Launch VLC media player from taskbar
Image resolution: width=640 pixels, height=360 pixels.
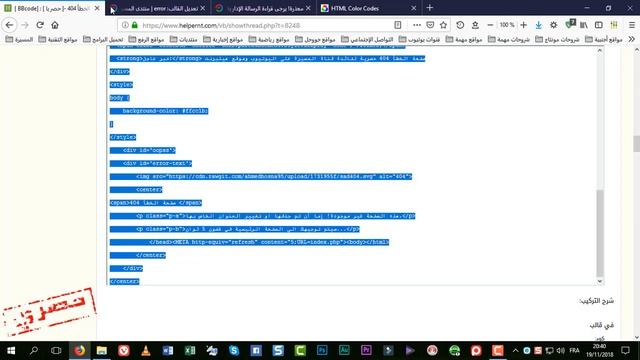(x=146, y=351)
